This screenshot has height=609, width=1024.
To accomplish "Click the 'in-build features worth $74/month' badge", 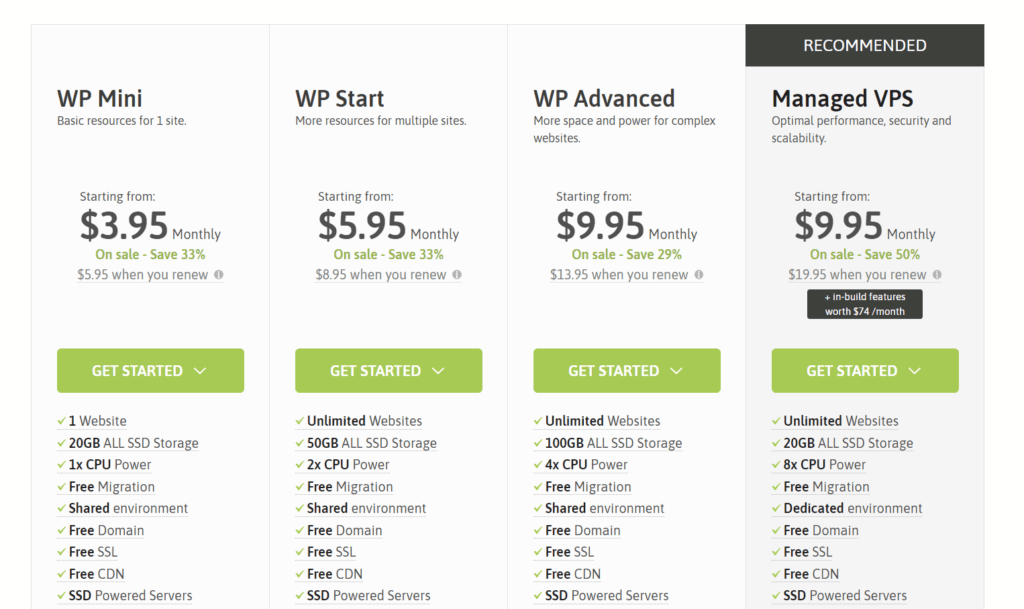I will point(864,304).
